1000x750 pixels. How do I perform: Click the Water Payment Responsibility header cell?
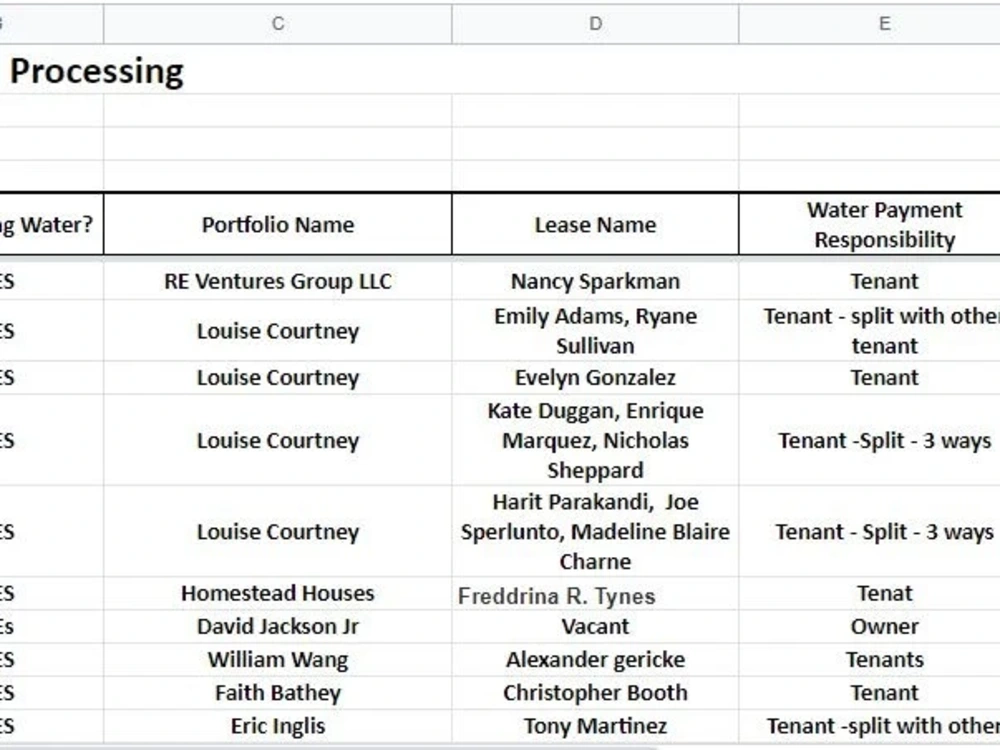[869, 224]
